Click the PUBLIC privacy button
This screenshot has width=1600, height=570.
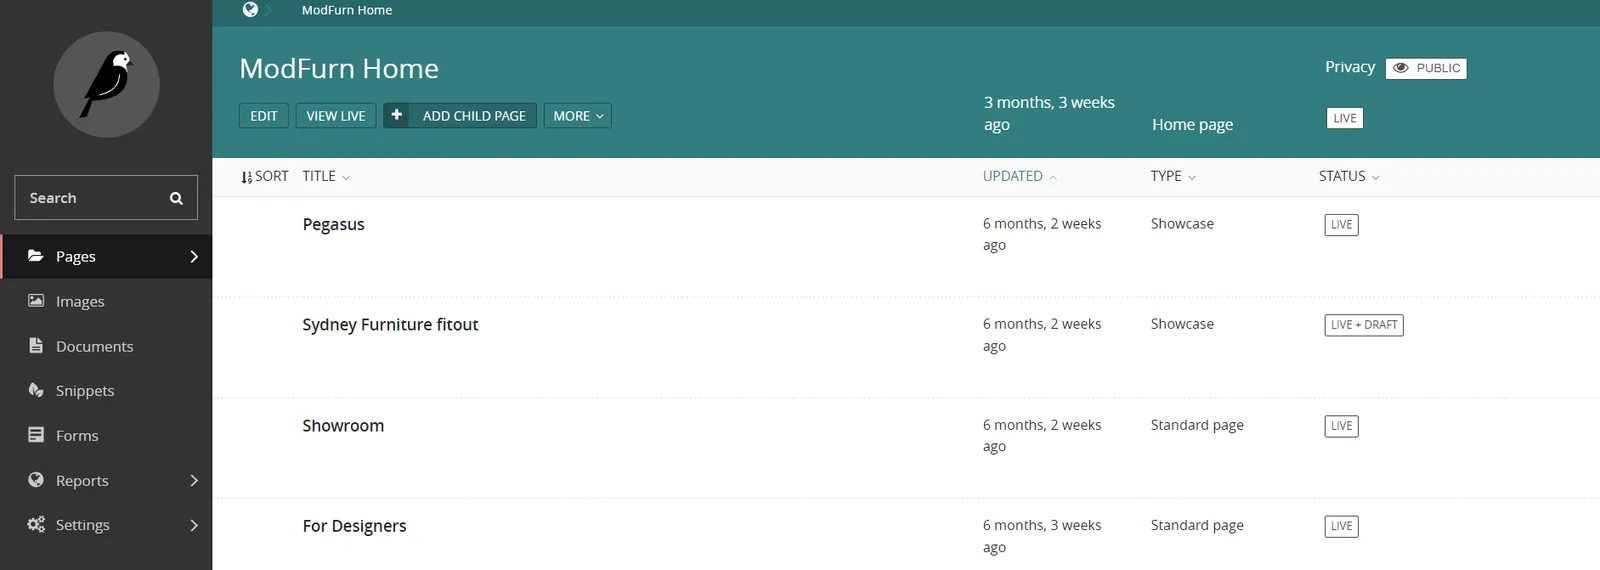tap(1426, 68)
